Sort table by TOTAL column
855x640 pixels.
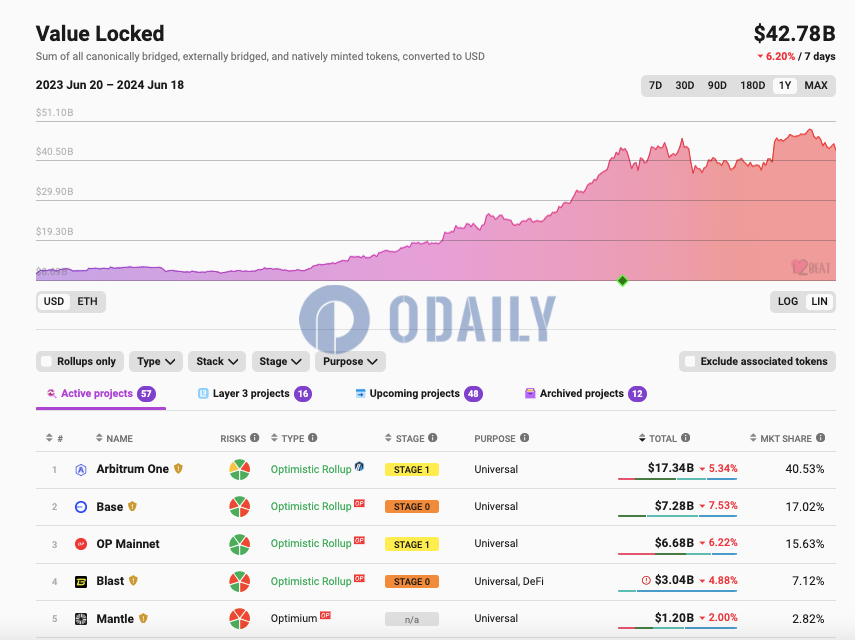pos(658,438)
